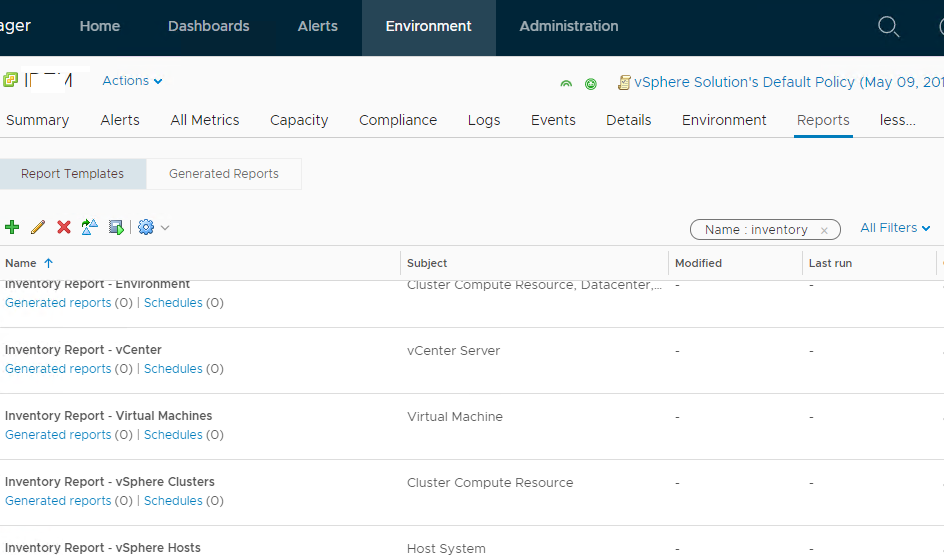Switch to the Generated Reports tab
The width and height of the screenshot is (944, 556).
tap(224, 174)
